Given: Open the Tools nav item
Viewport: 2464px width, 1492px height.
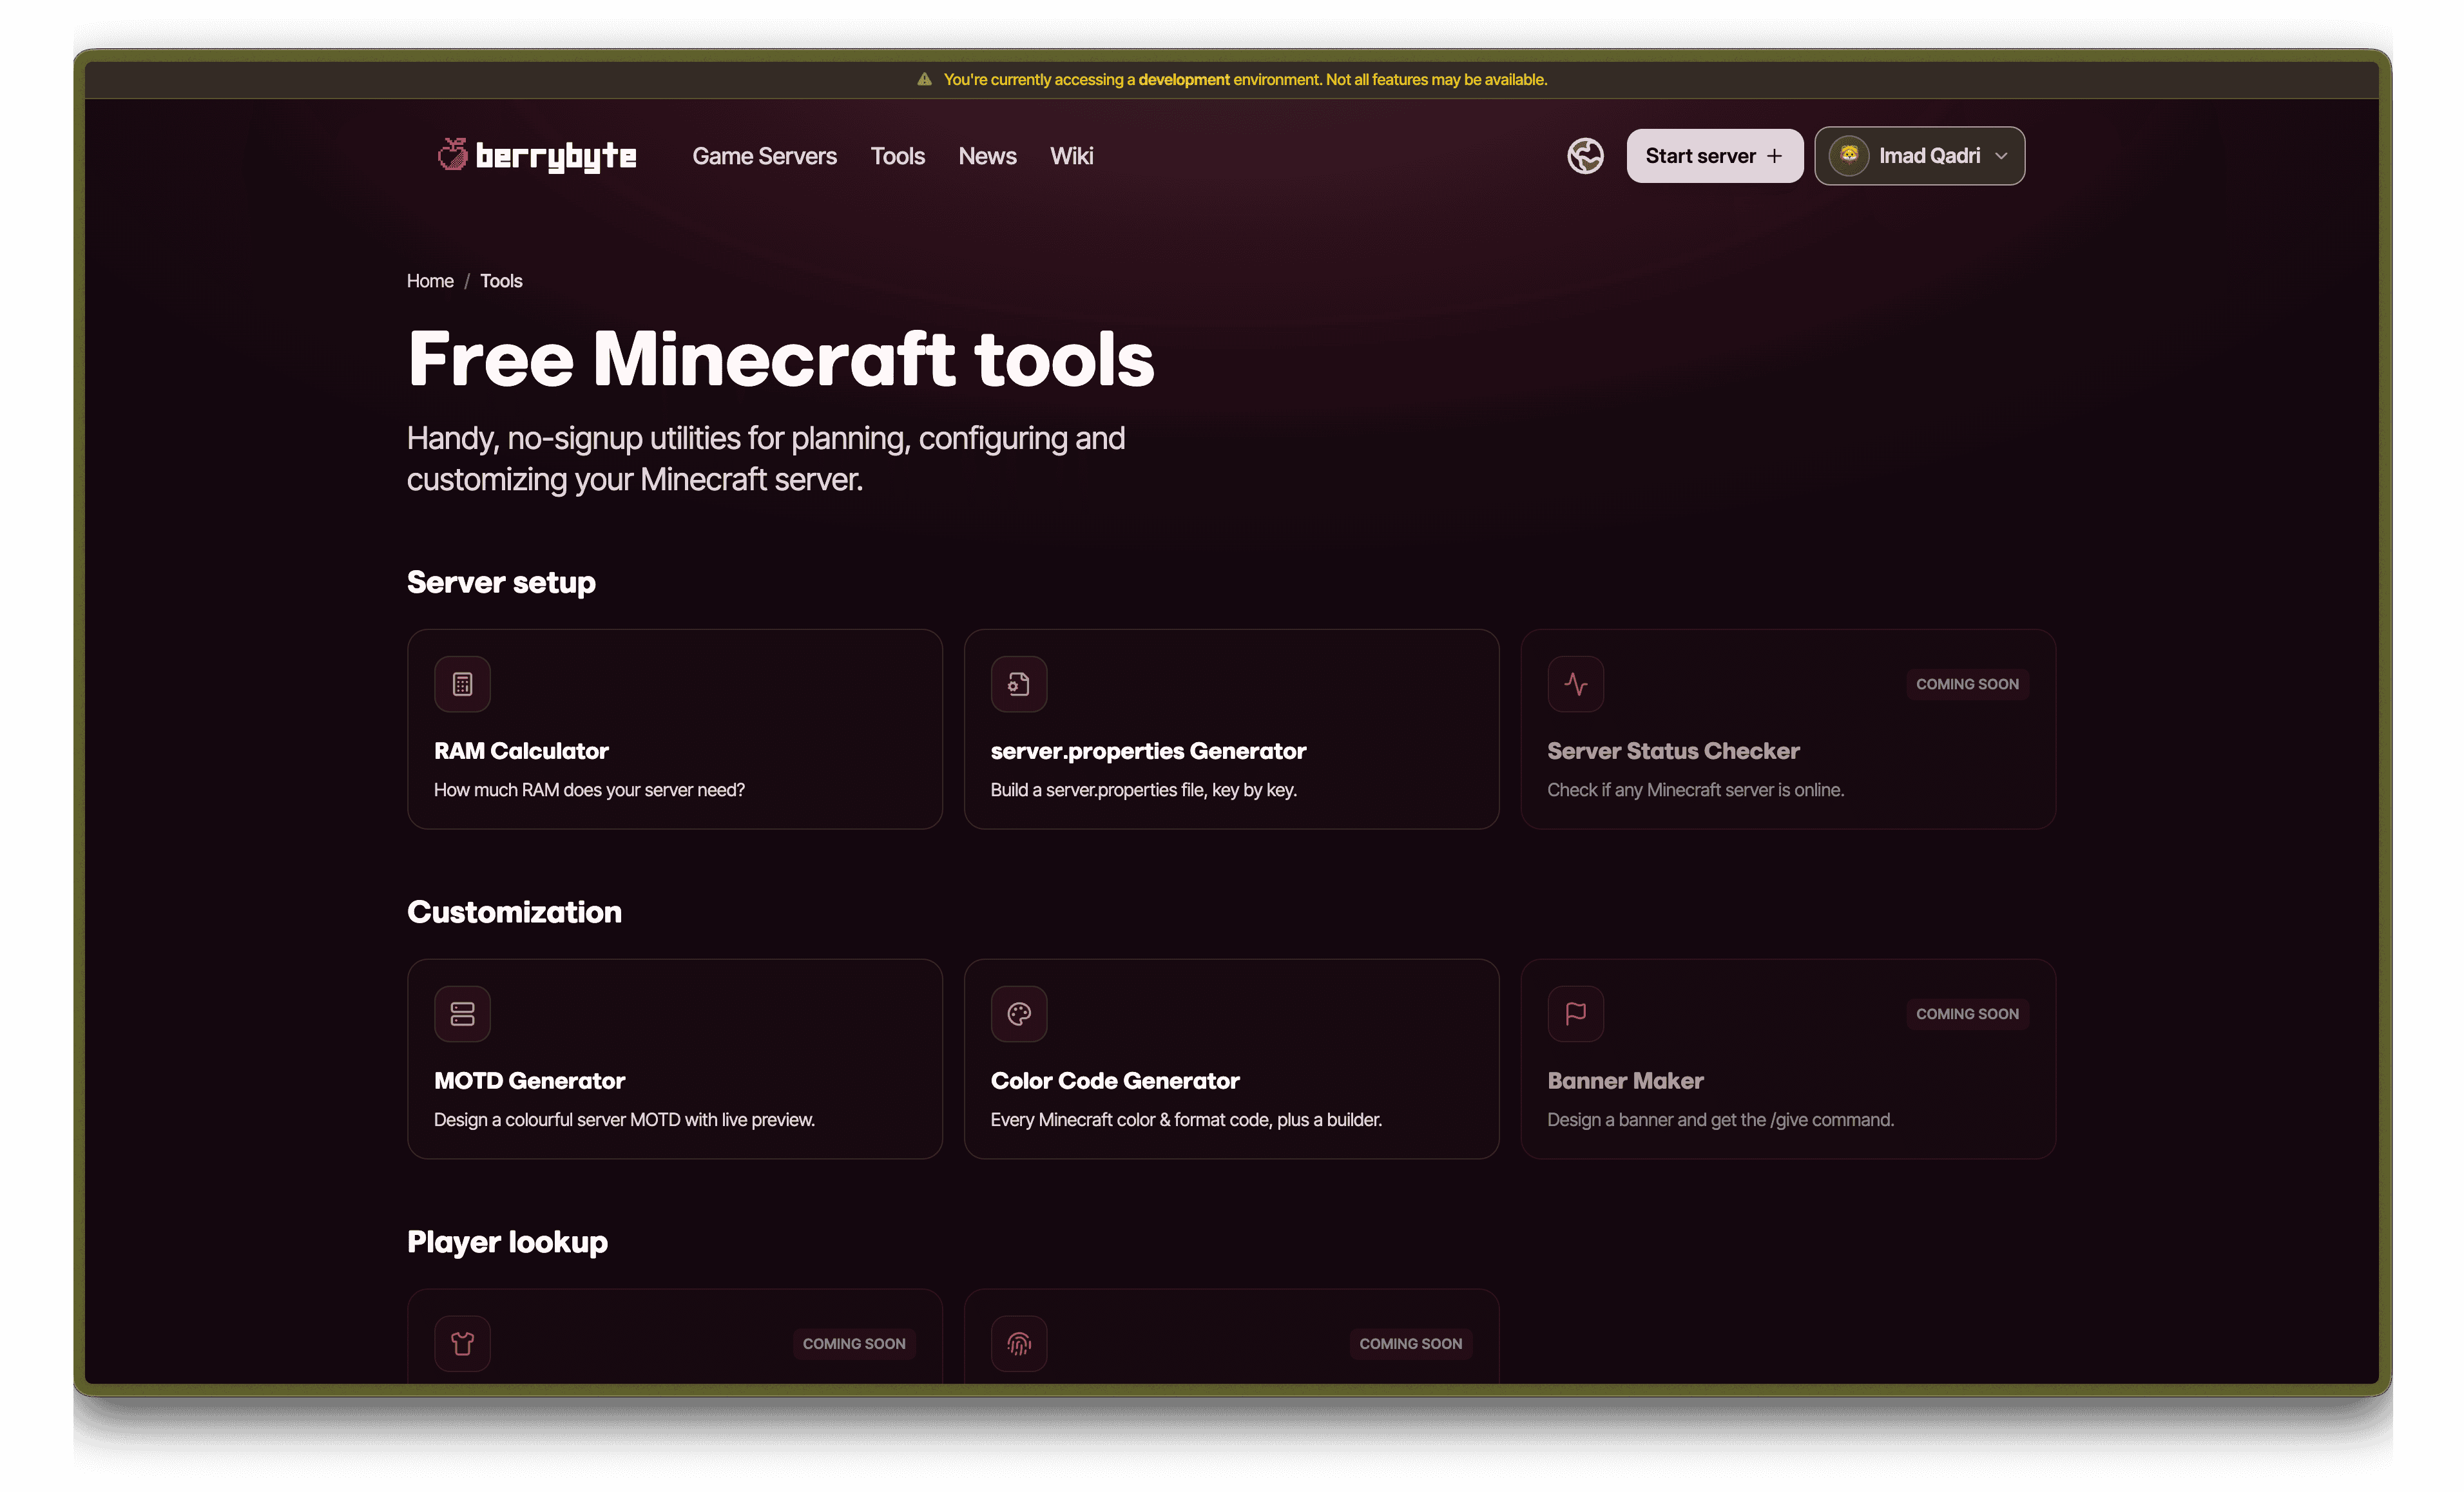Looking at the screenshot, I should click(897, 156).
